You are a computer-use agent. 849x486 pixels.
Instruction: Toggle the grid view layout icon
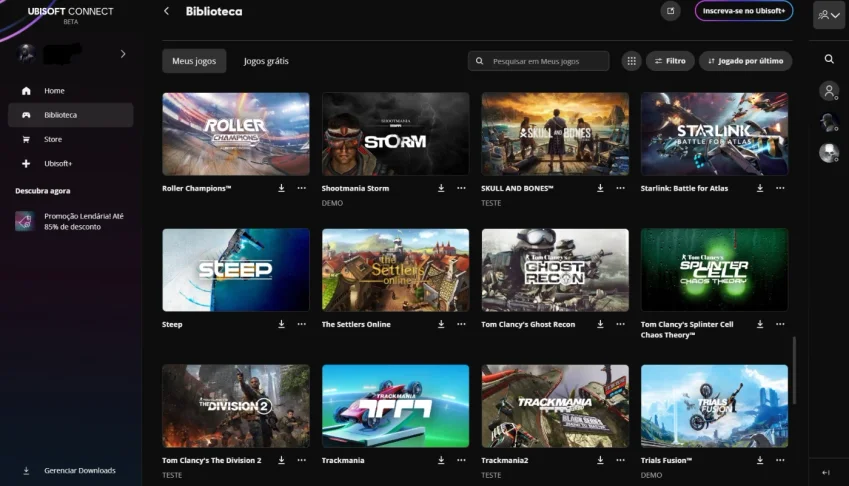(631, 61)
